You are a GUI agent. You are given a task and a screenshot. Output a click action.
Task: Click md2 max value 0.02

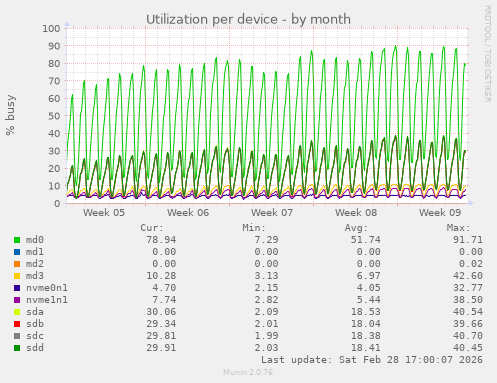pos(471,264)
